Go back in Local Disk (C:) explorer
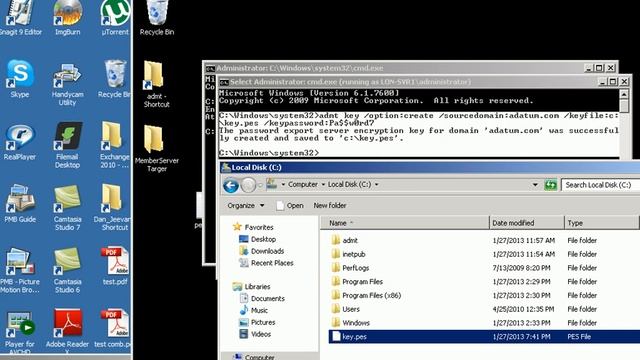 [231, 185]
